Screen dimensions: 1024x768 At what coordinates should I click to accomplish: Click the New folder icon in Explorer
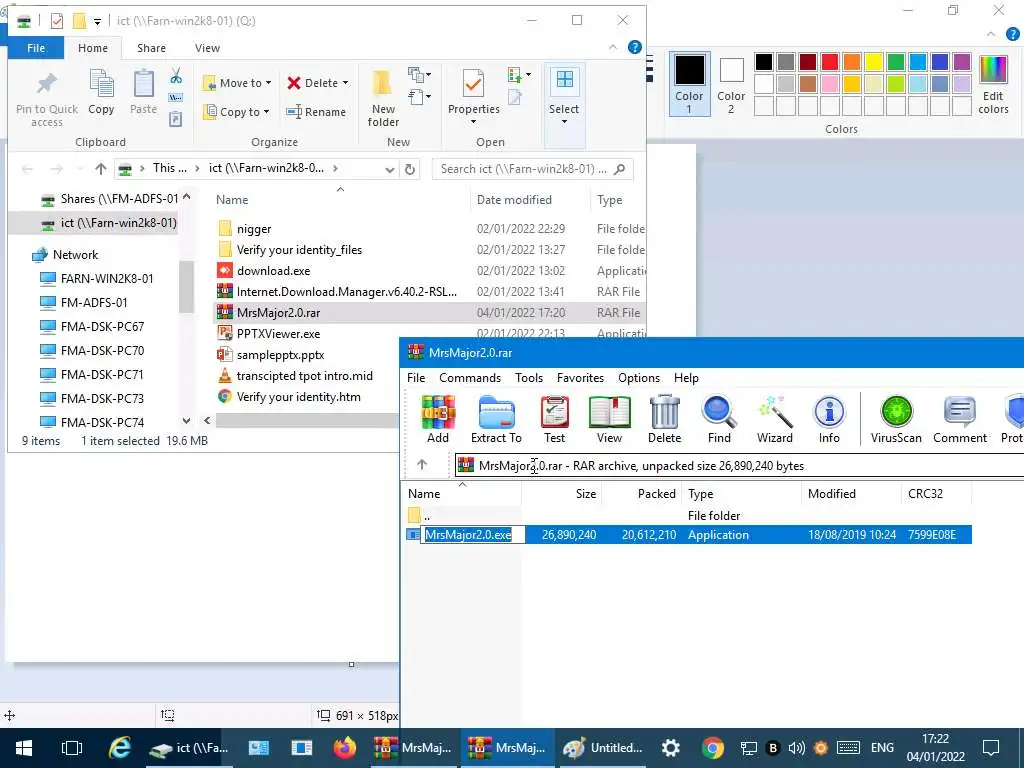pos(383,98)
